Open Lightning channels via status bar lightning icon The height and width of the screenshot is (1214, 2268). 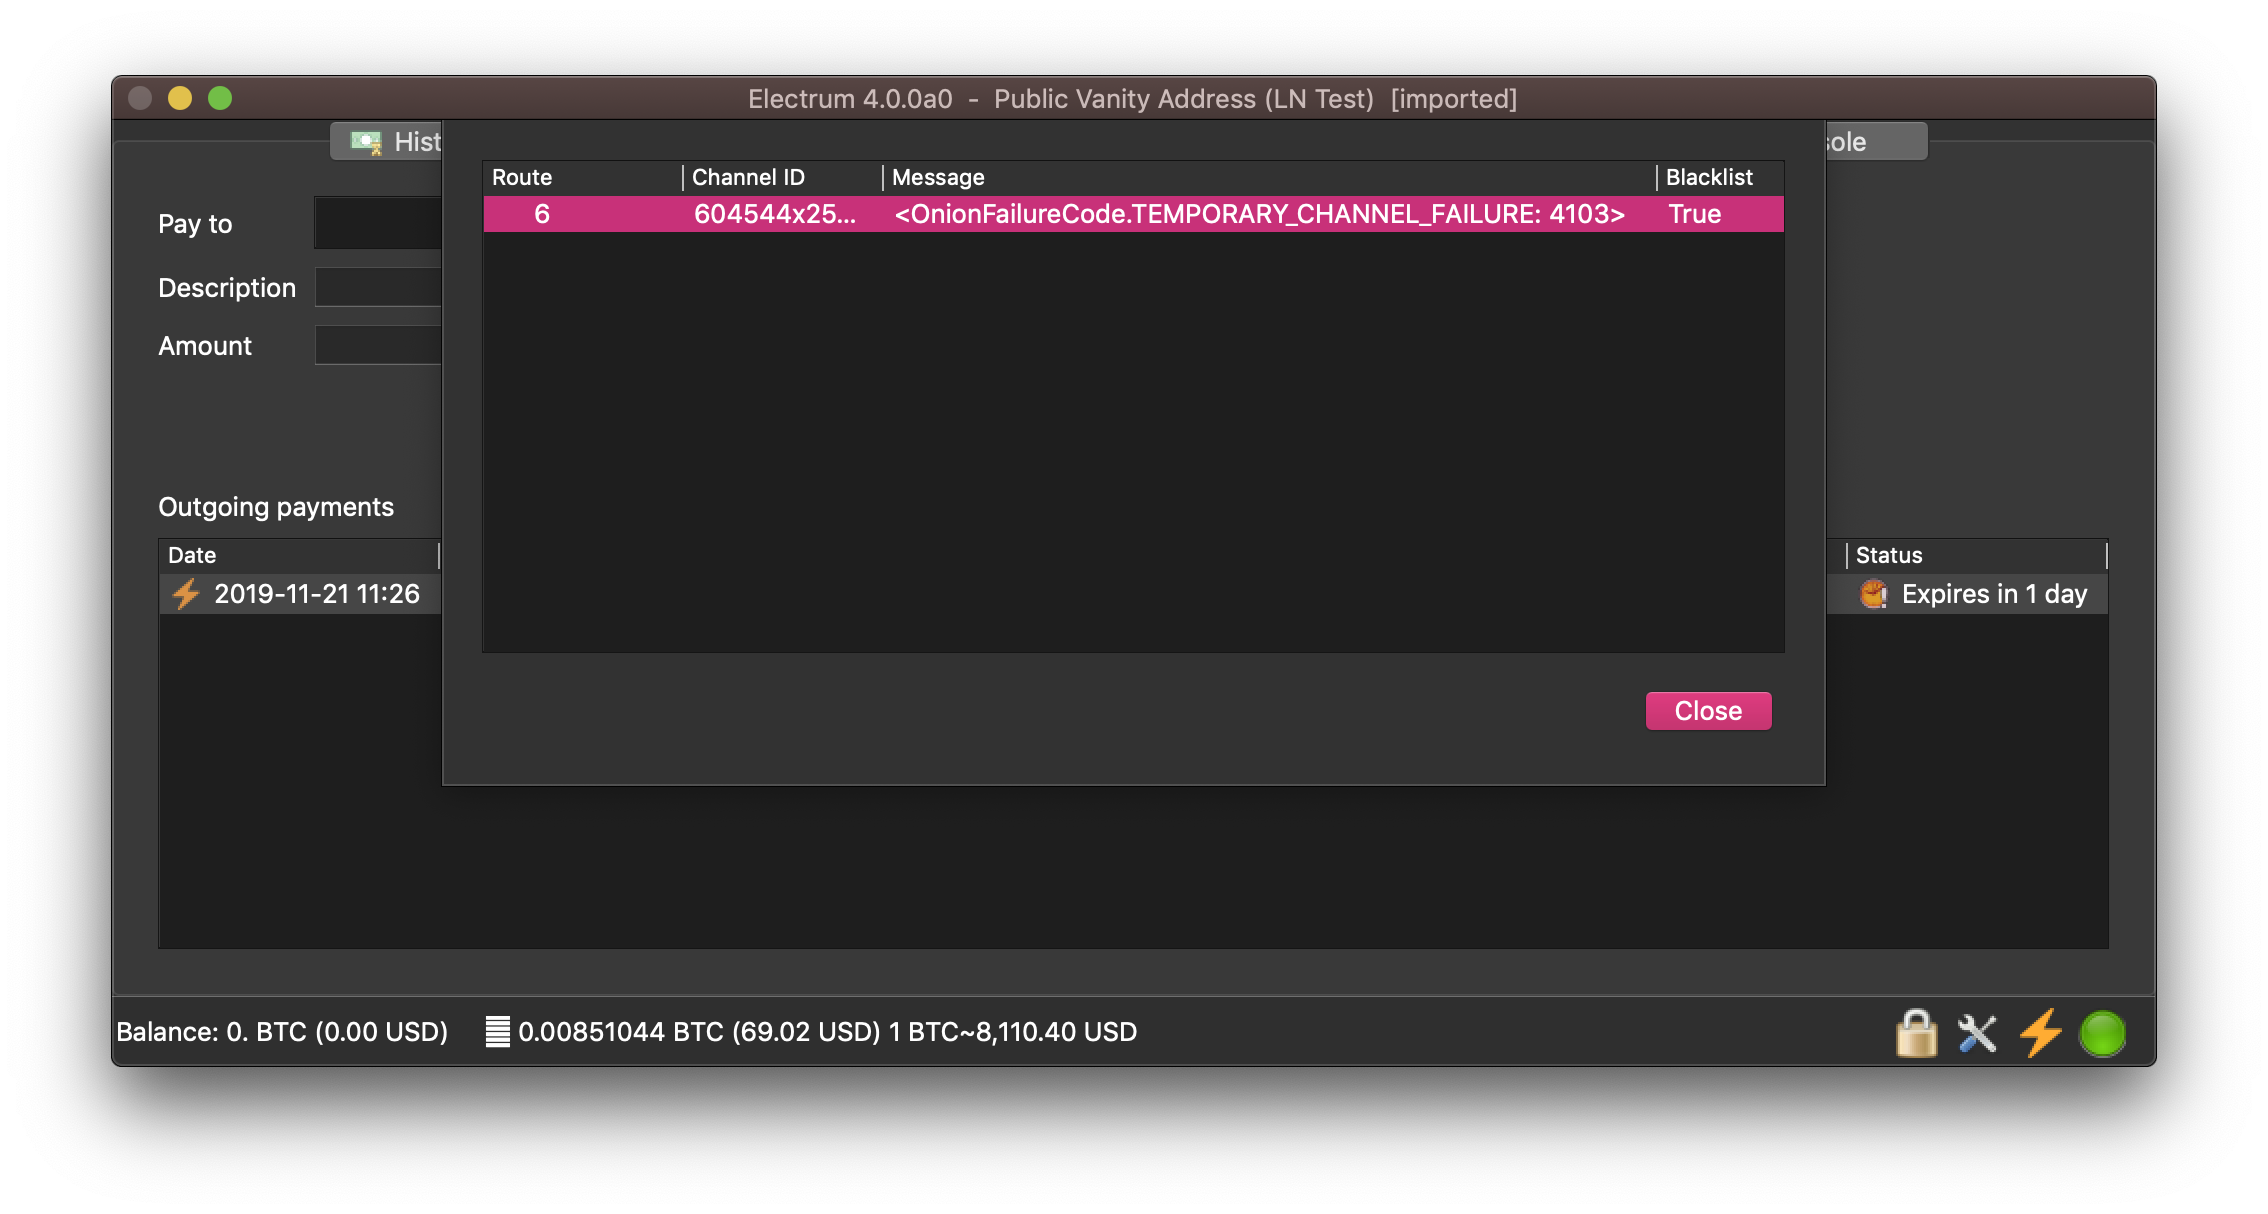(2040, 1032)
